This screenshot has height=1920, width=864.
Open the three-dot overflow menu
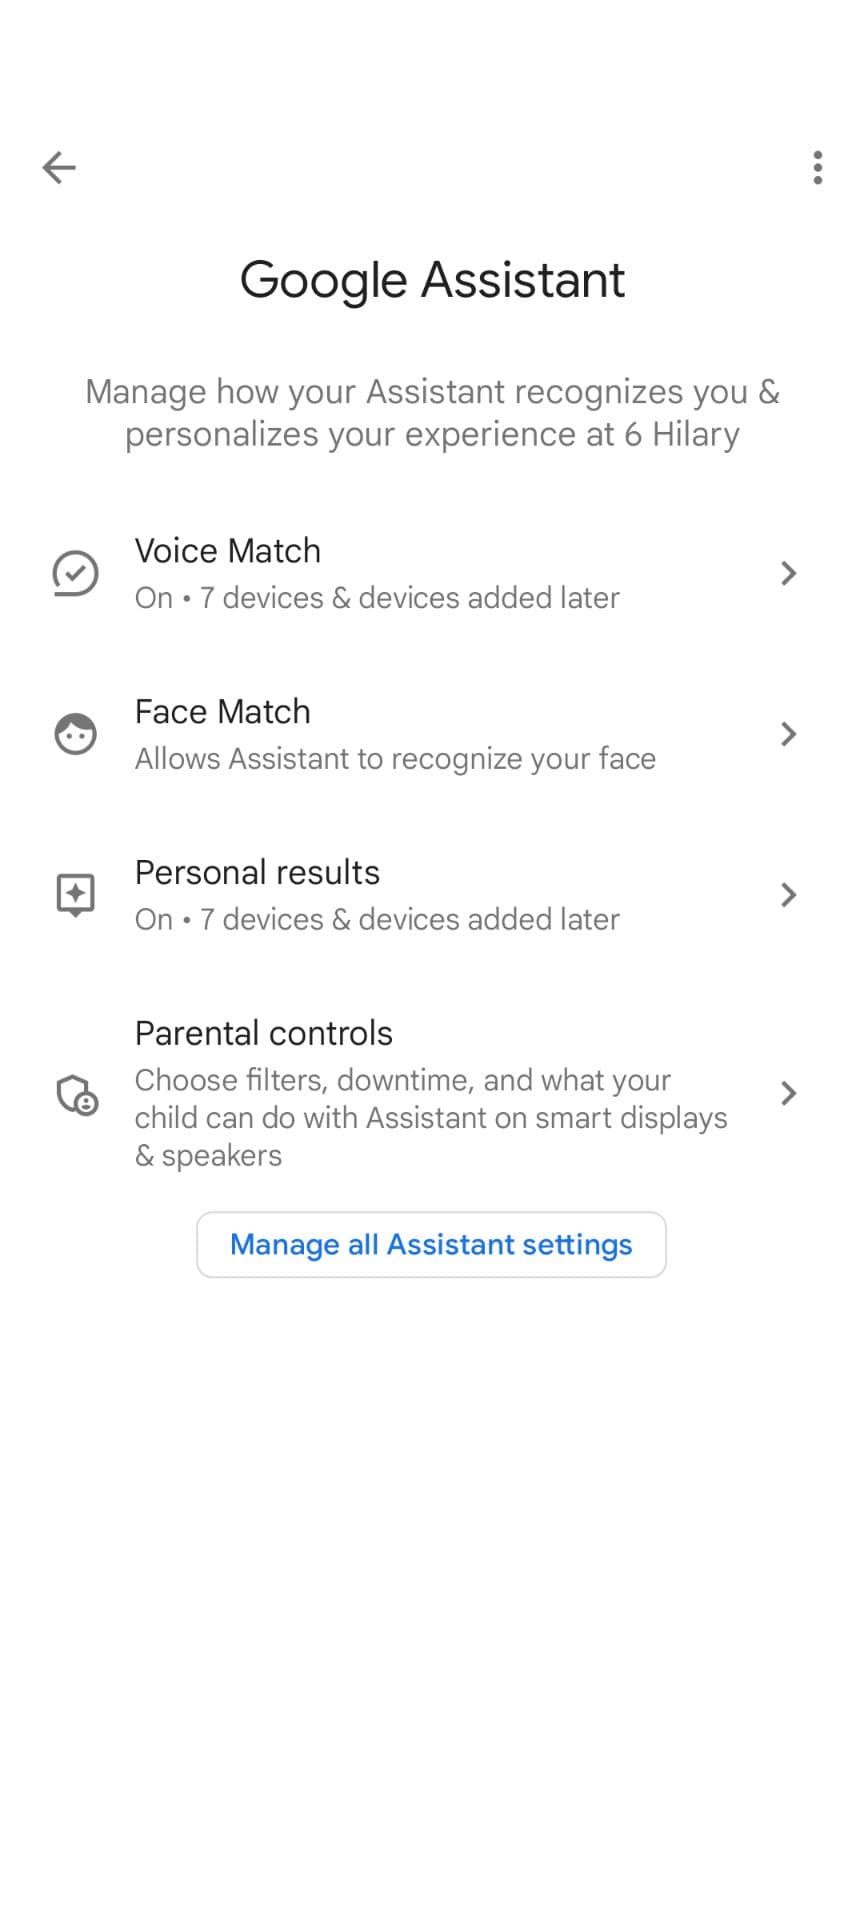818,167
